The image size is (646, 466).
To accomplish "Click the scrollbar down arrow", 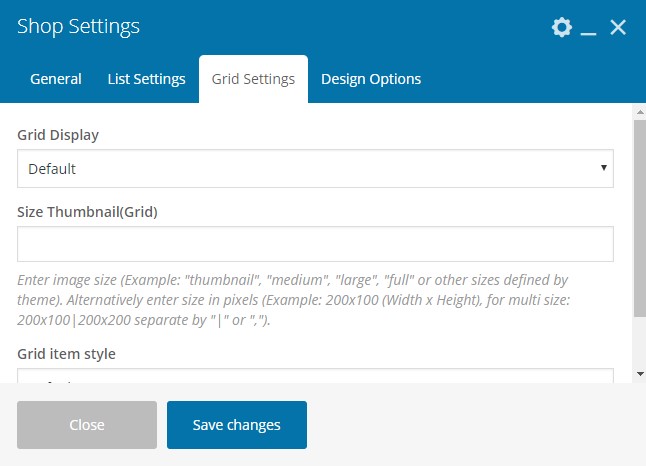I will click(x=640, y=374).
